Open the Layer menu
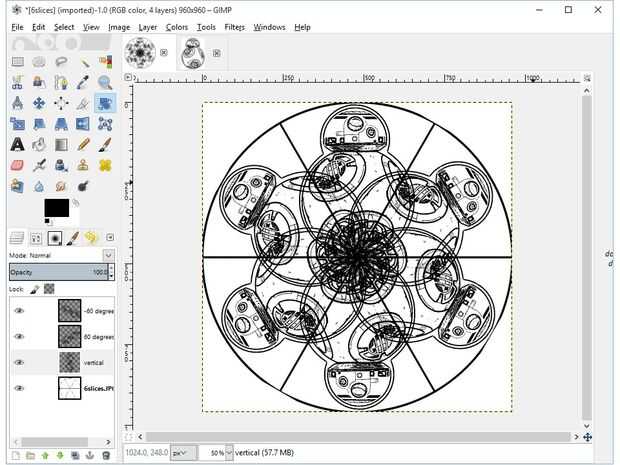Image resolution: width=620 pixels, height=465 pixels. 148,27
